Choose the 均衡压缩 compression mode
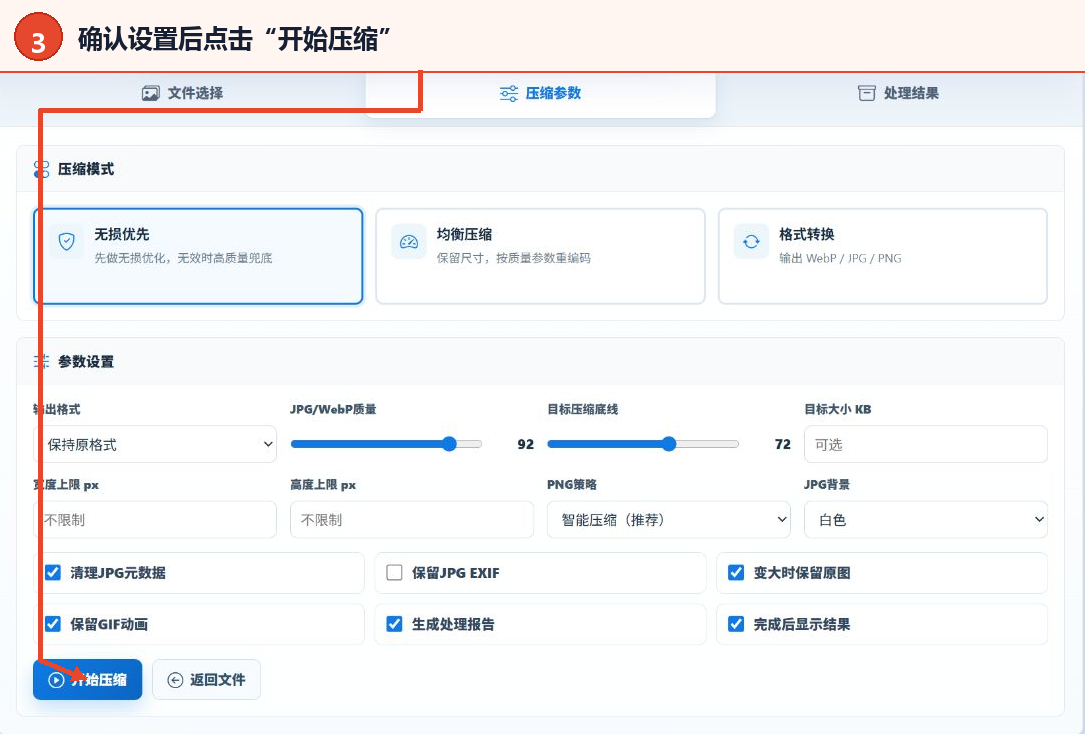Screen dimensions: 1085x734 click(540, 256)
